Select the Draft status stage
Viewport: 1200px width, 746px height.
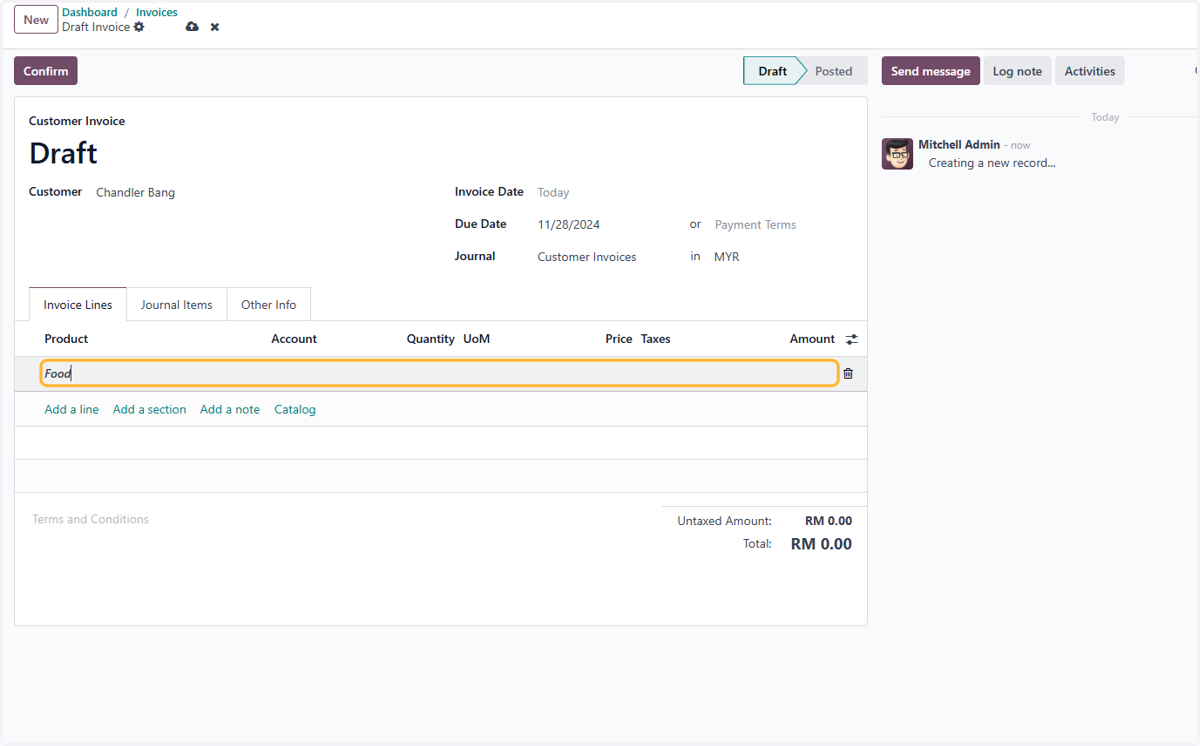[772, 71]
